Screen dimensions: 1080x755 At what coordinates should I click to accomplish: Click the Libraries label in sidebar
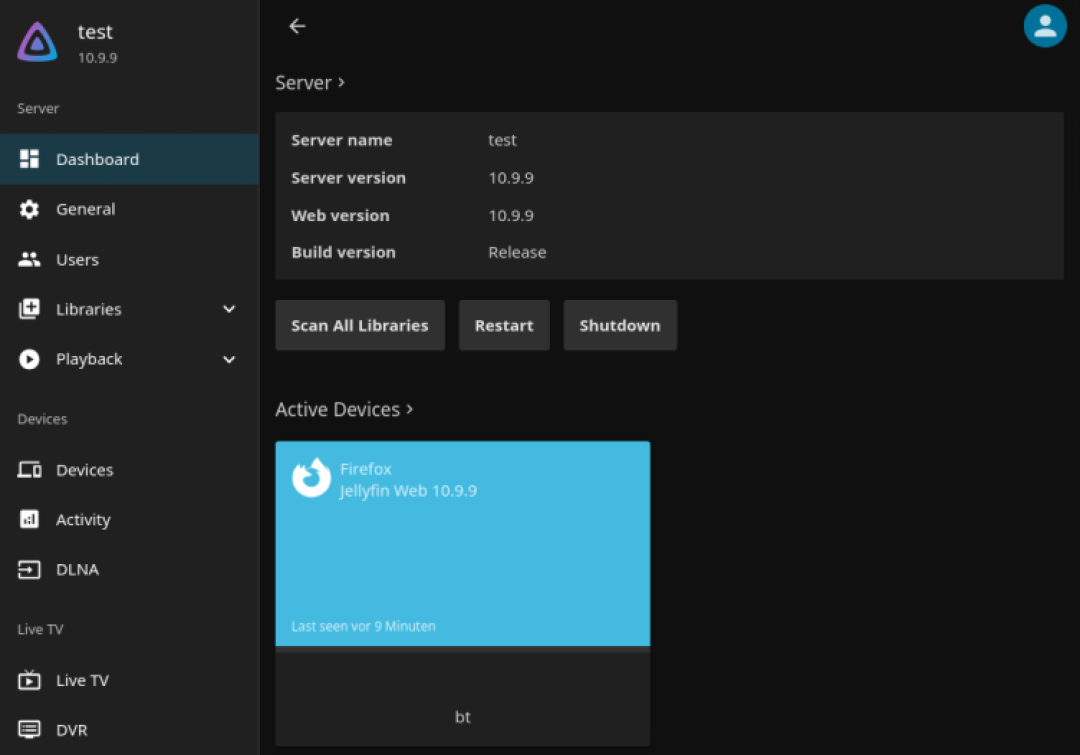tap(89, 309)
